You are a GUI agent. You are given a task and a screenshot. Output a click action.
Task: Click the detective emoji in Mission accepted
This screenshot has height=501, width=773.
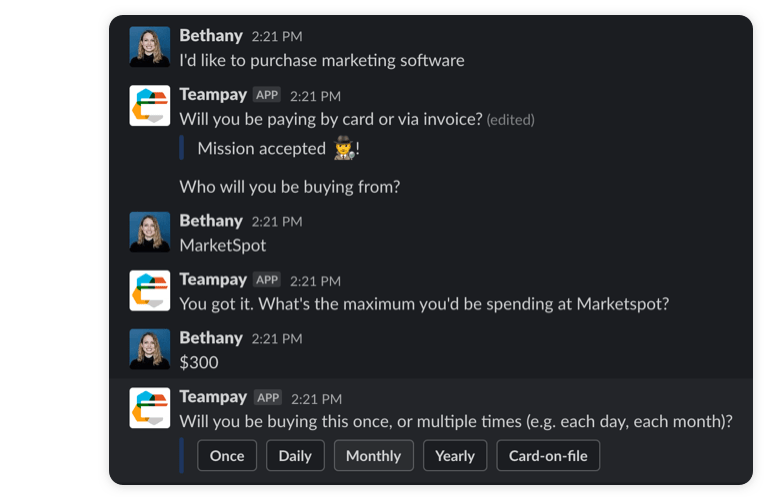coord(344,148)
